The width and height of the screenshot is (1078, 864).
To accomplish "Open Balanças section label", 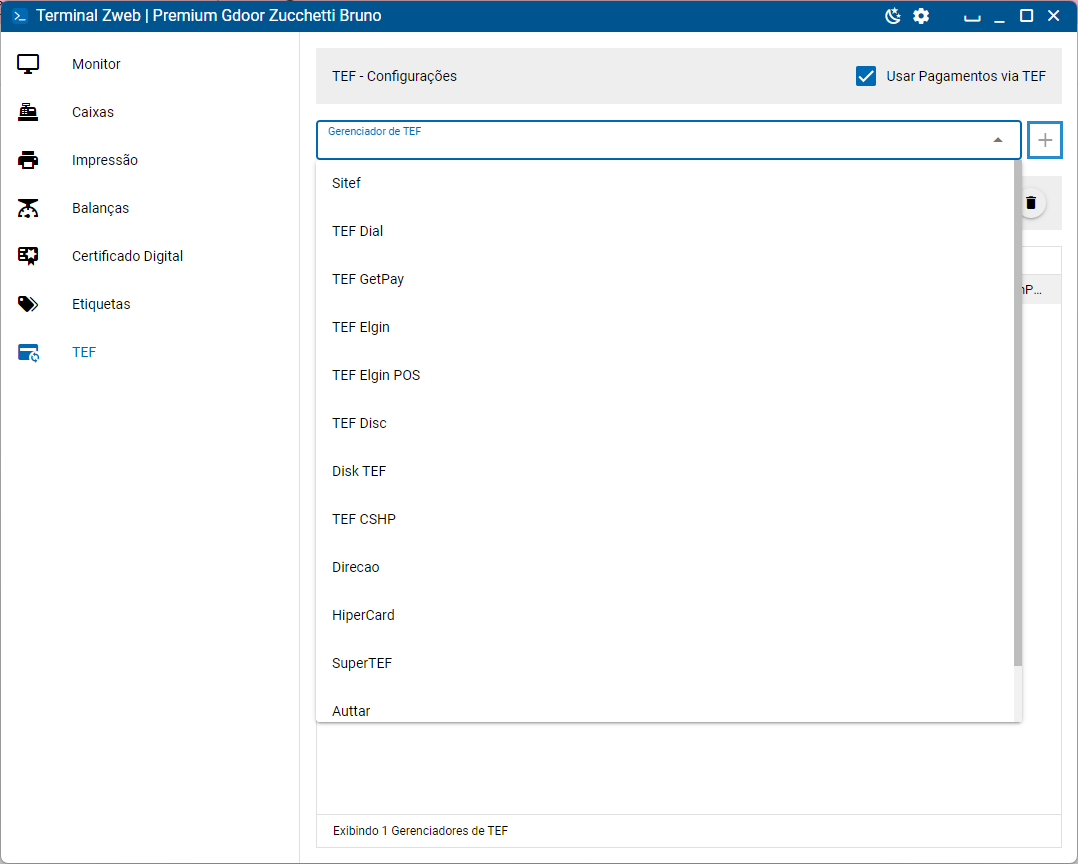I will (x=100, y=208).
